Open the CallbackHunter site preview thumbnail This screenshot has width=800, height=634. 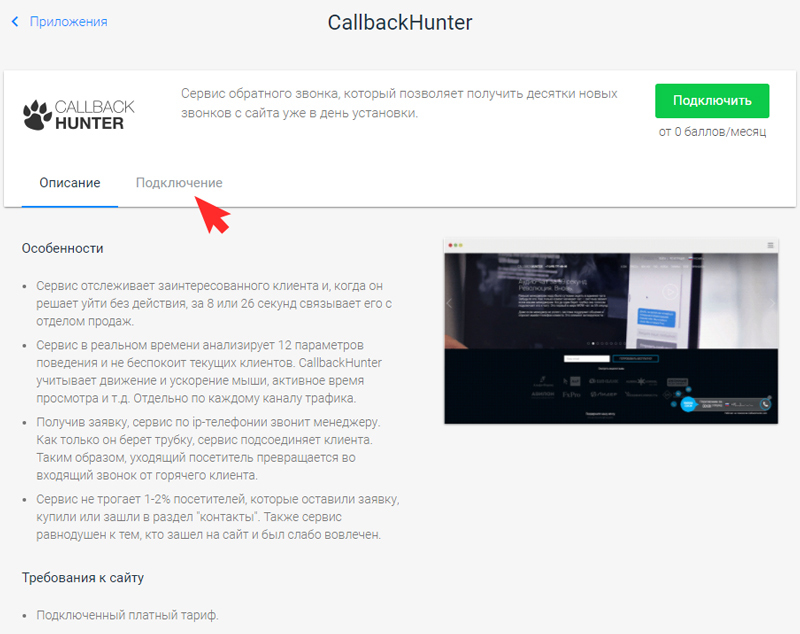click(611, 331)
